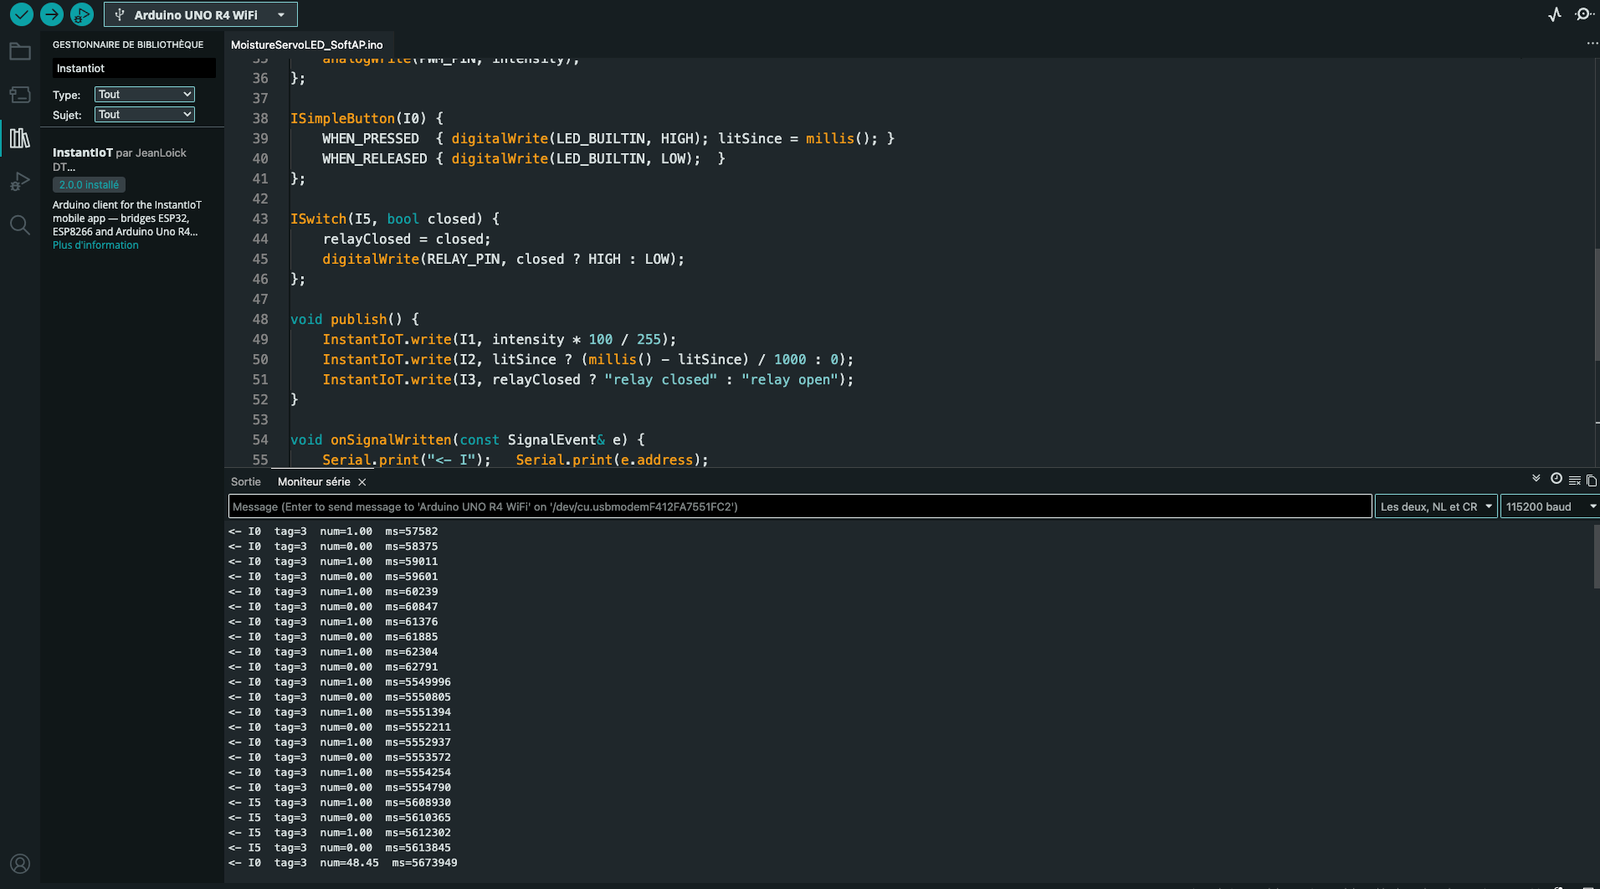Click the ISimpleButton(I0) code line
Viewport: 1600px width, 889px height.
coord(367,119)
